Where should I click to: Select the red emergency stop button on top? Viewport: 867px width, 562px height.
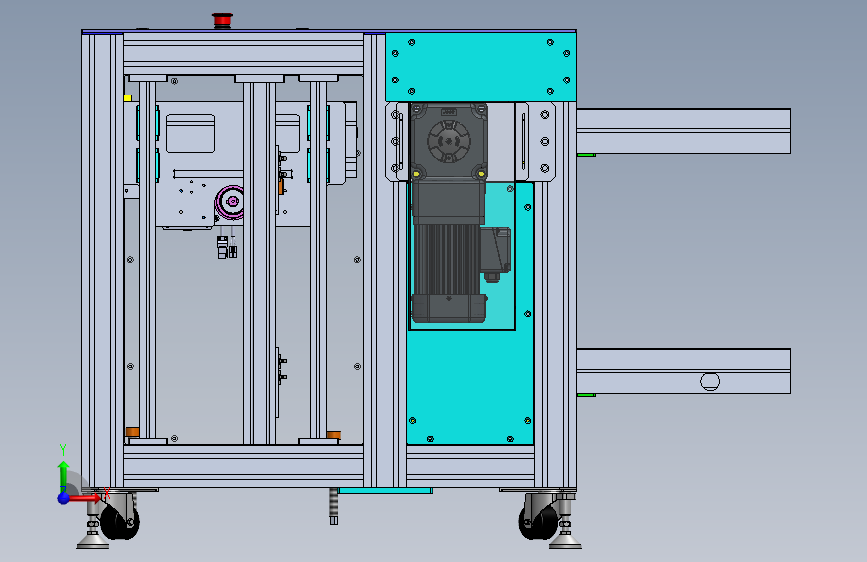pyautogui.click(x=222, y=19)
